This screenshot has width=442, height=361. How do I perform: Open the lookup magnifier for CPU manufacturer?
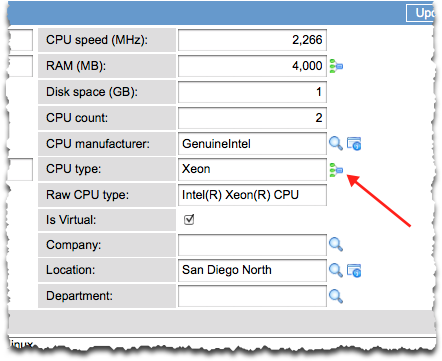pos(336,144)
